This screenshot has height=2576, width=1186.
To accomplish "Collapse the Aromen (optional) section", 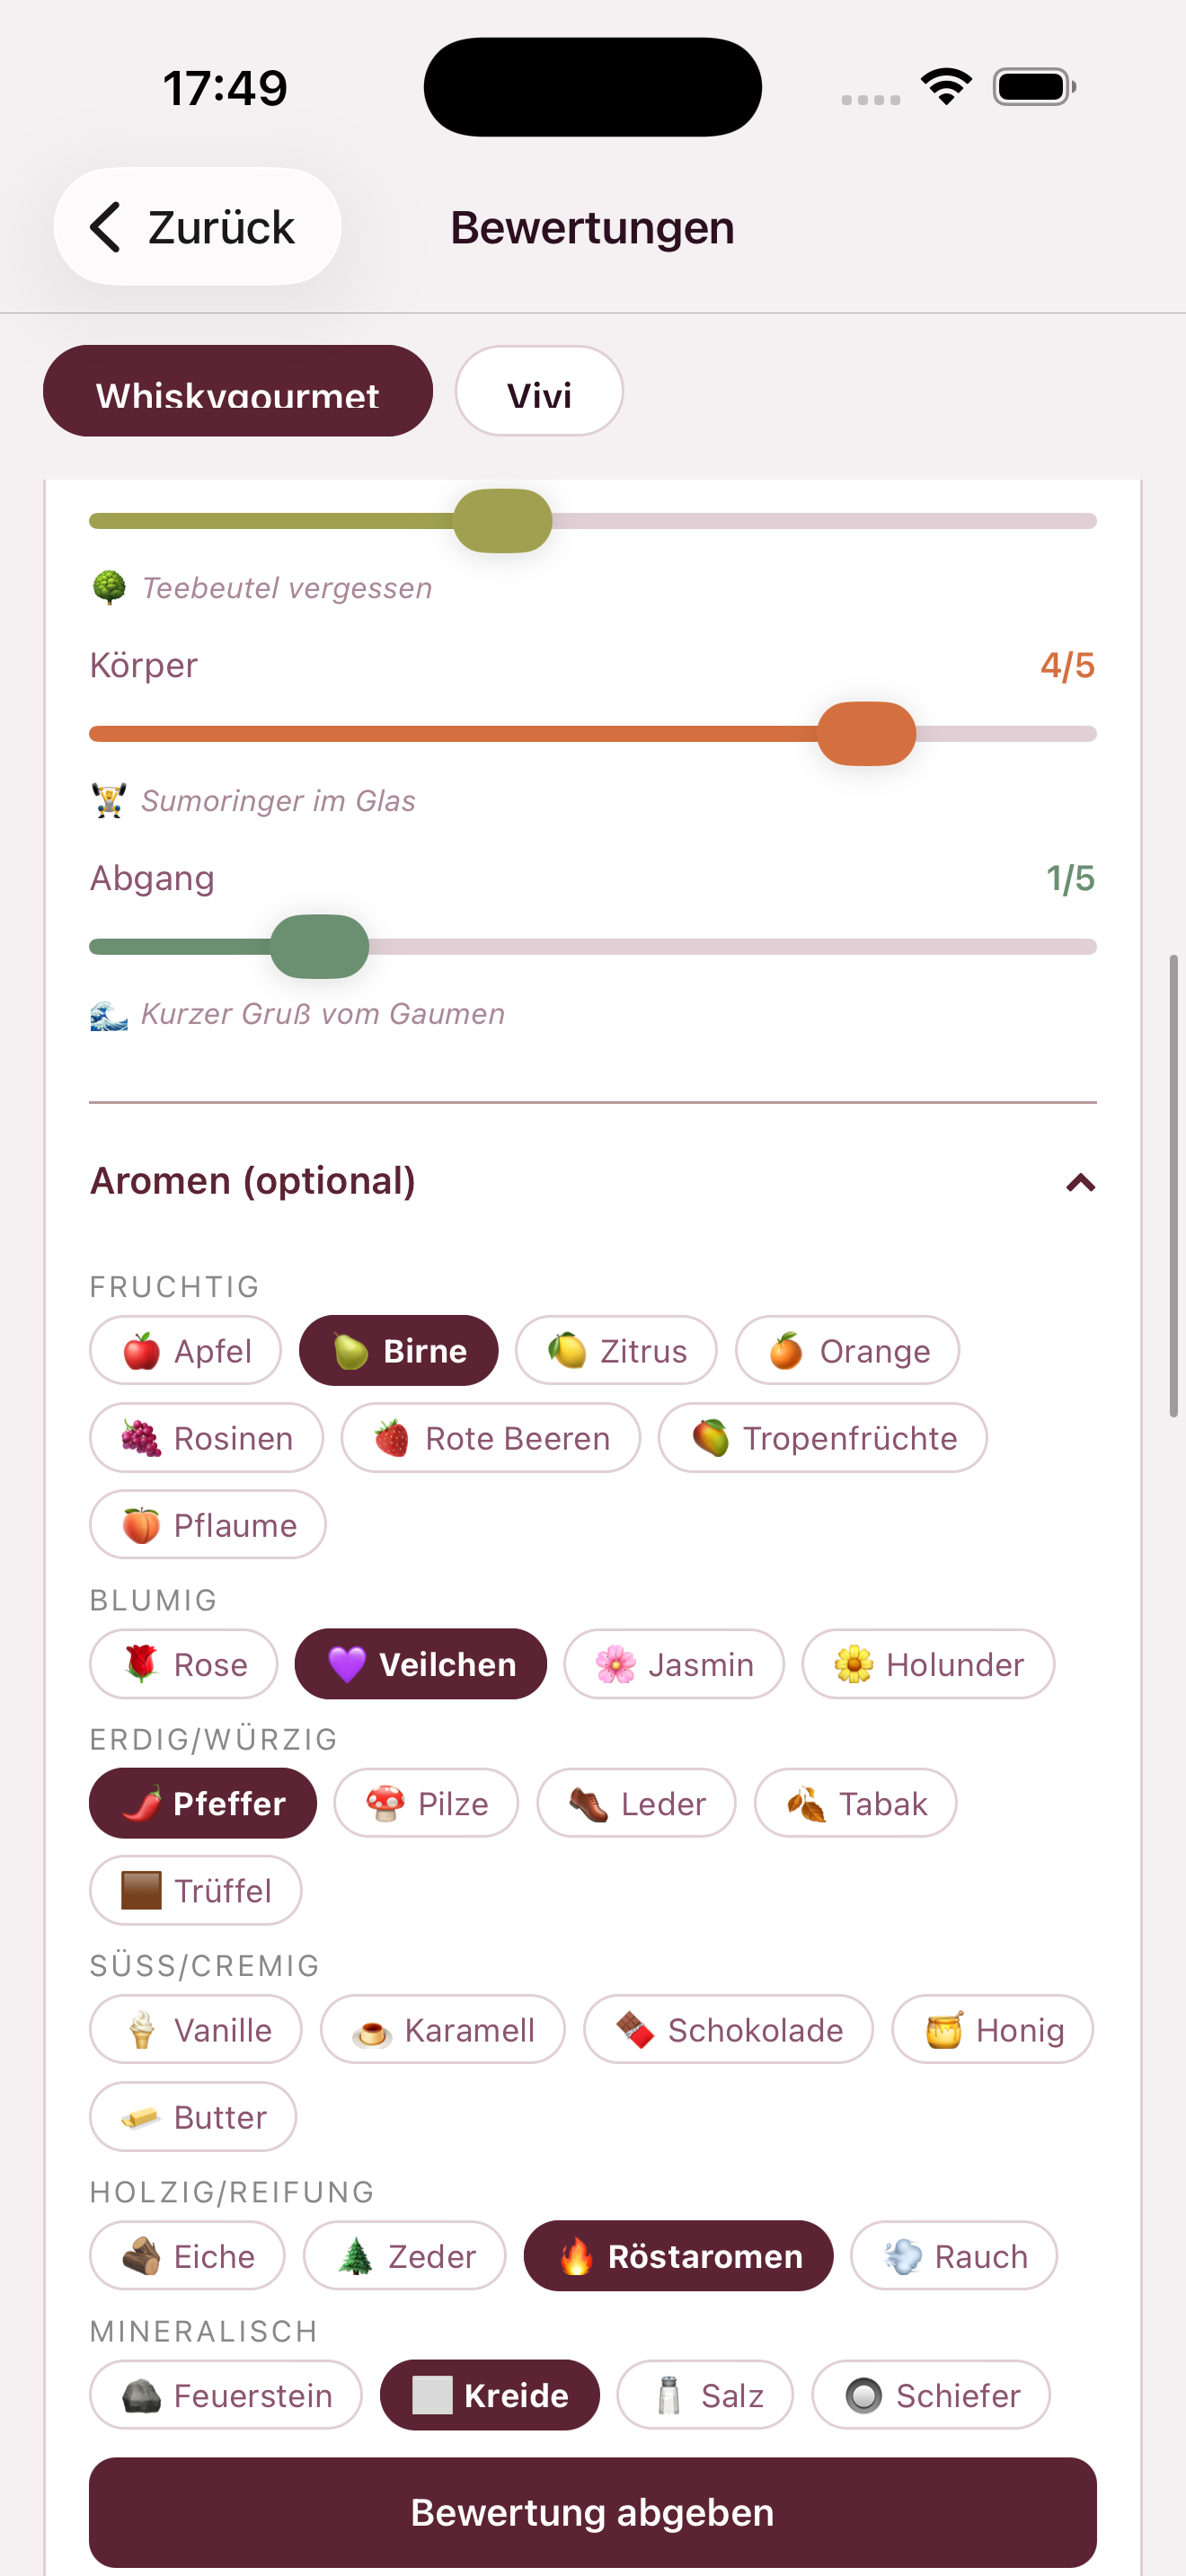I will pos(1081,1183).
